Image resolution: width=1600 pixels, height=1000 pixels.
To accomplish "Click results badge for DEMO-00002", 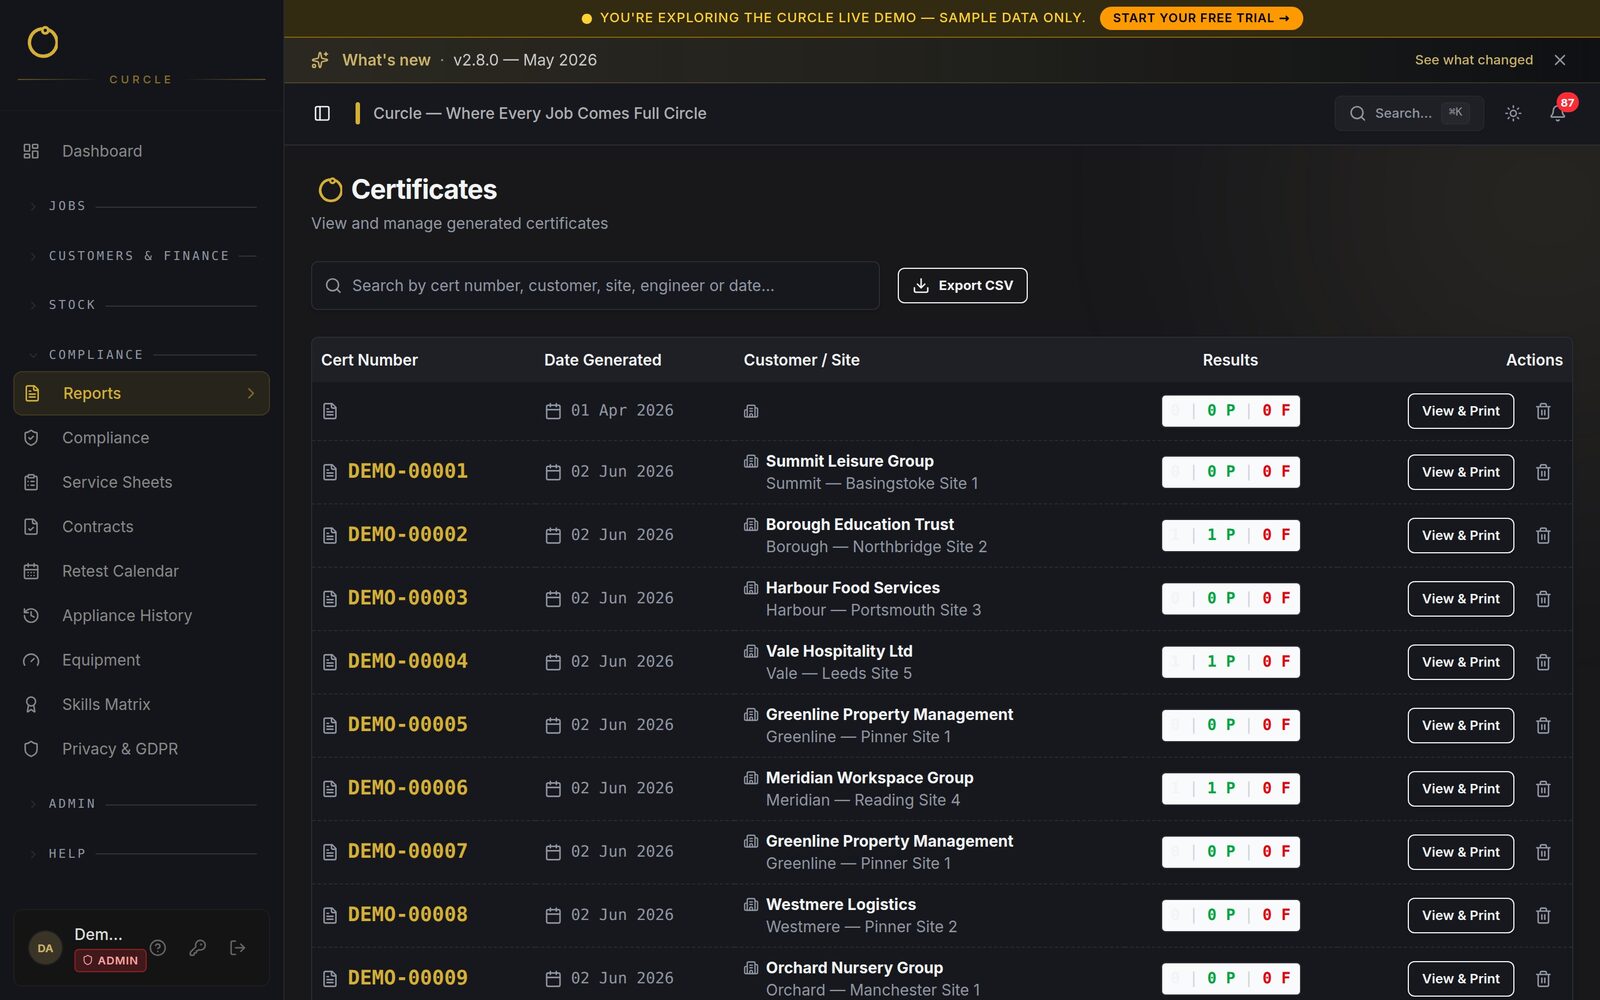I will coord(1231,535).
